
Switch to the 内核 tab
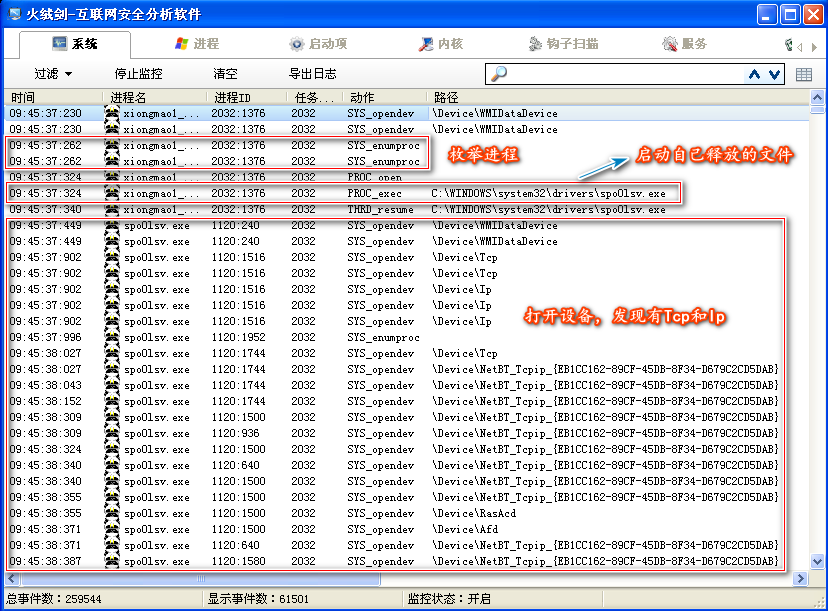click(x=440, y=44)
